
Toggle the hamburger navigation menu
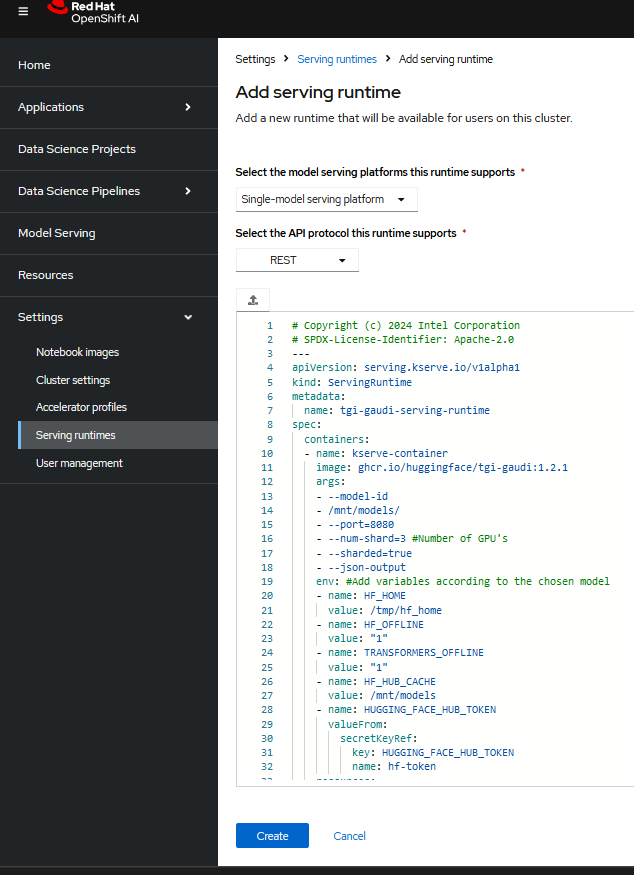tap(23, 11)
